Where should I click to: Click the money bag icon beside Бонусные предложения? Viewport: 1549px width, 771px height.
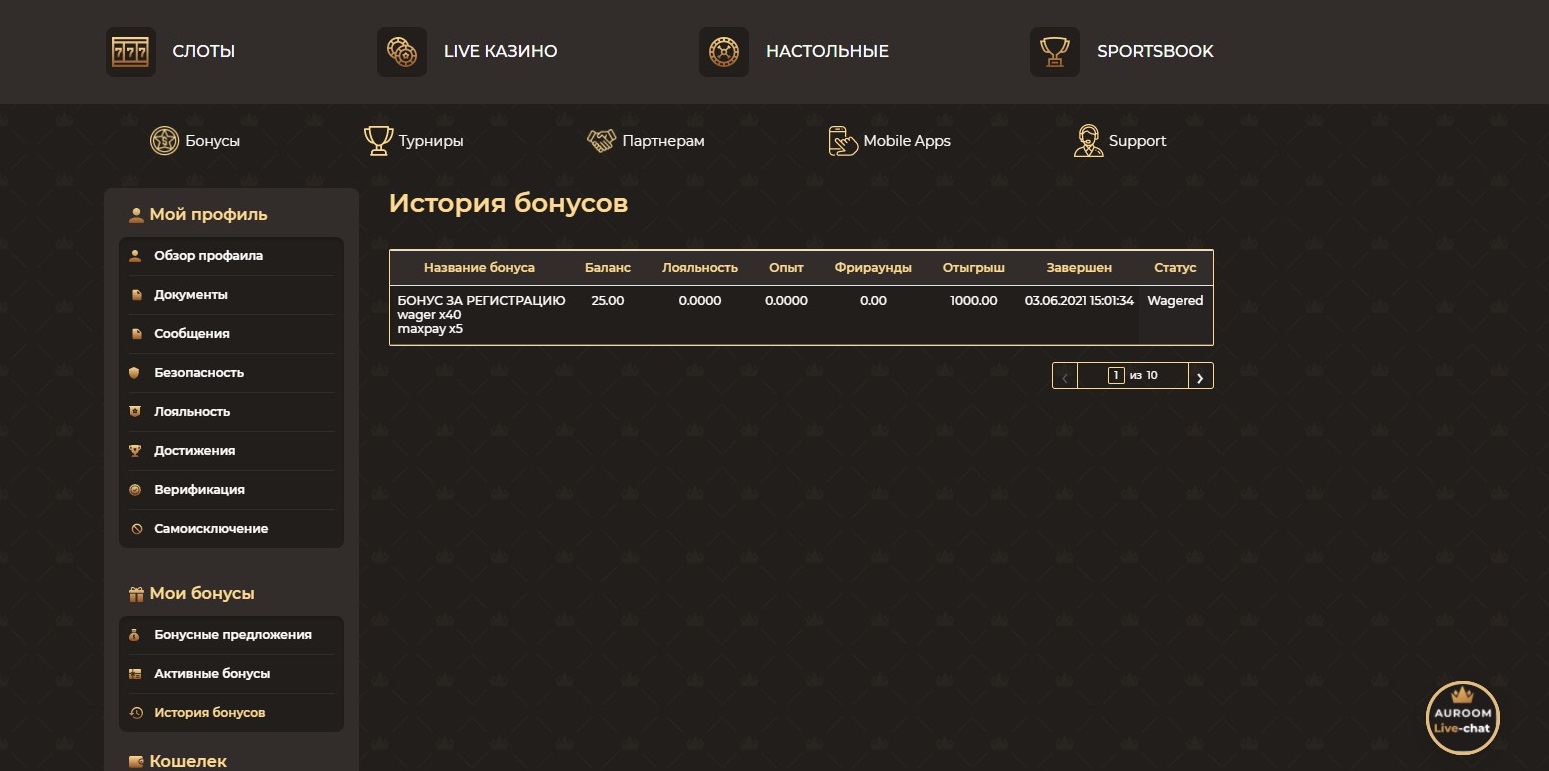pos(135,635)
